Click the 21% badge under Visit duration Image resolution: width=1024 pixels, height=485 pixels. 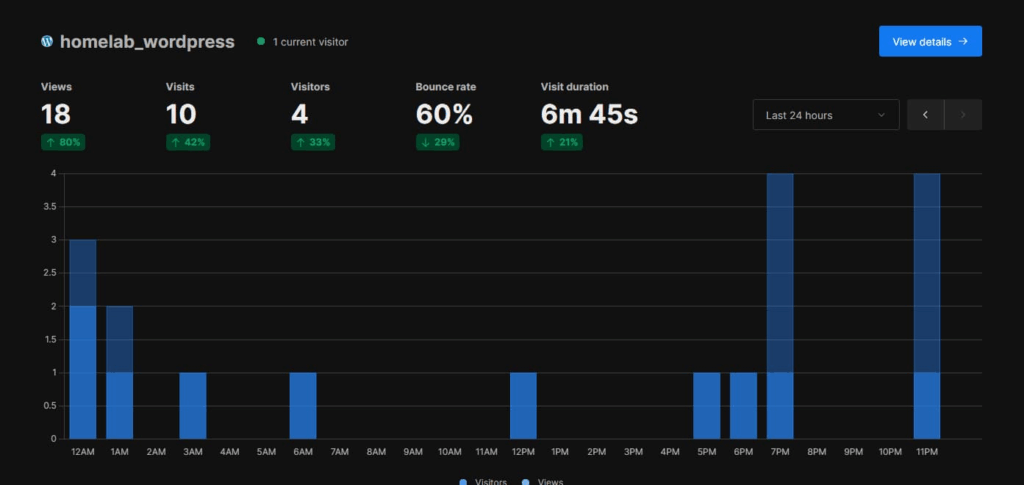(x=563, y=143)
